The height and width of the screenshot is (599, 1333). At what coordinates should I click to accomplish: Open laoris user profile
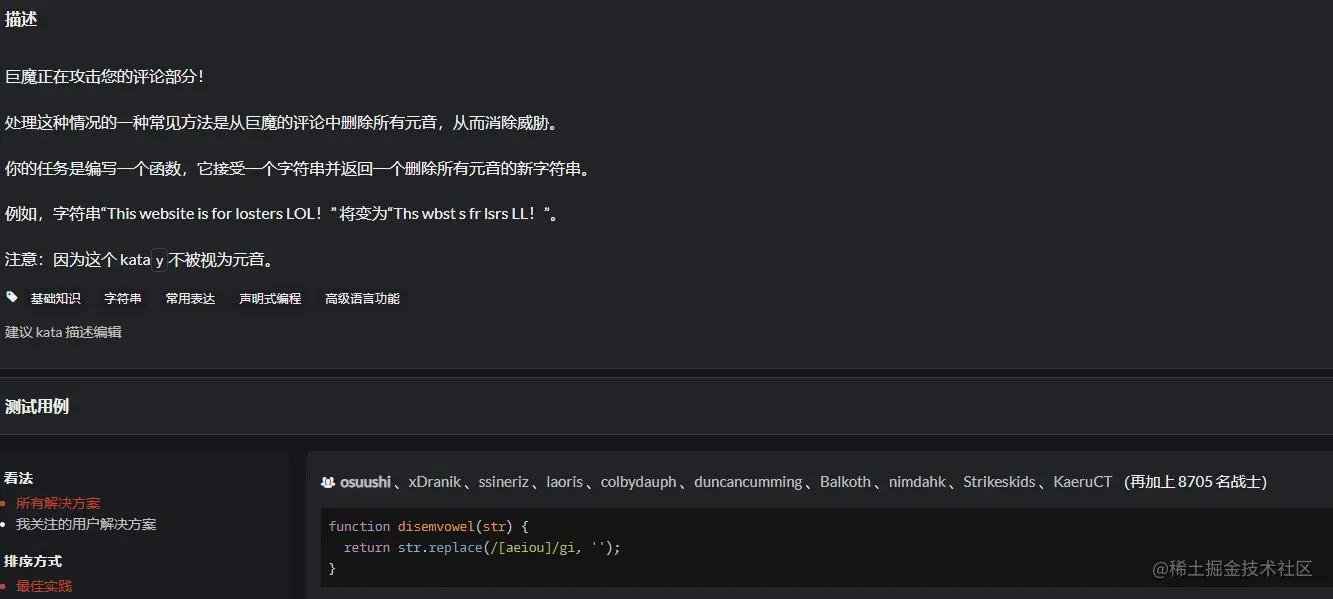[x=564, y=482]
